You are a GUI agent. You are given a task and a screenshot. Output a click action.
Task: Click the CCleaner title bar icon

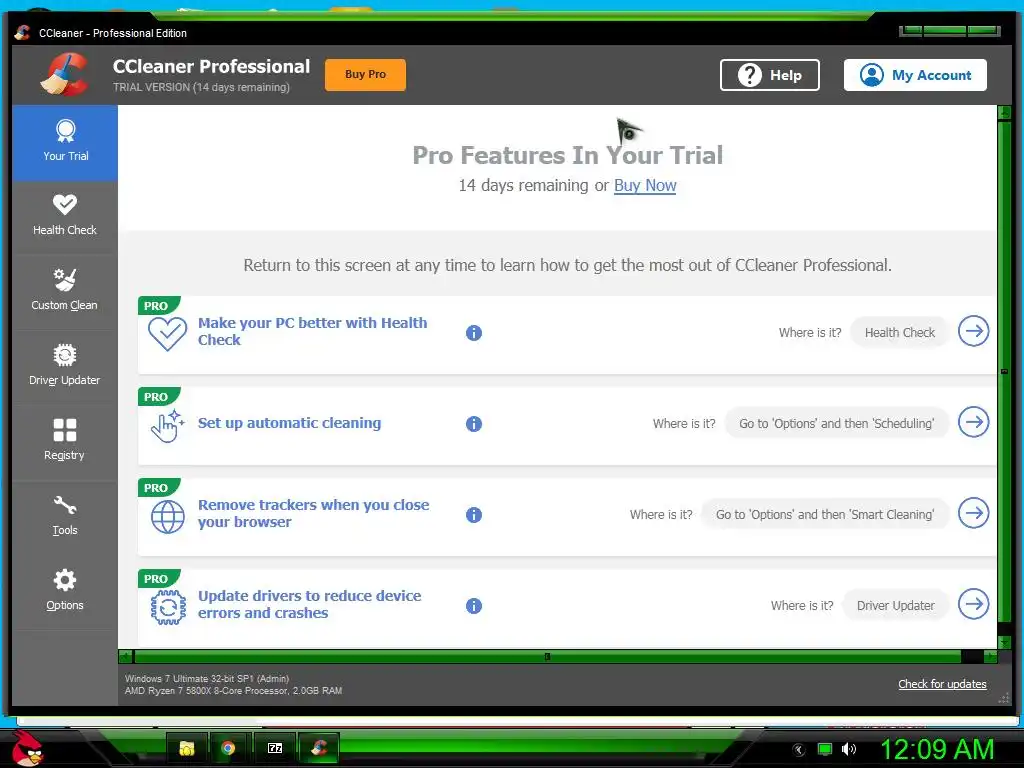22,33
